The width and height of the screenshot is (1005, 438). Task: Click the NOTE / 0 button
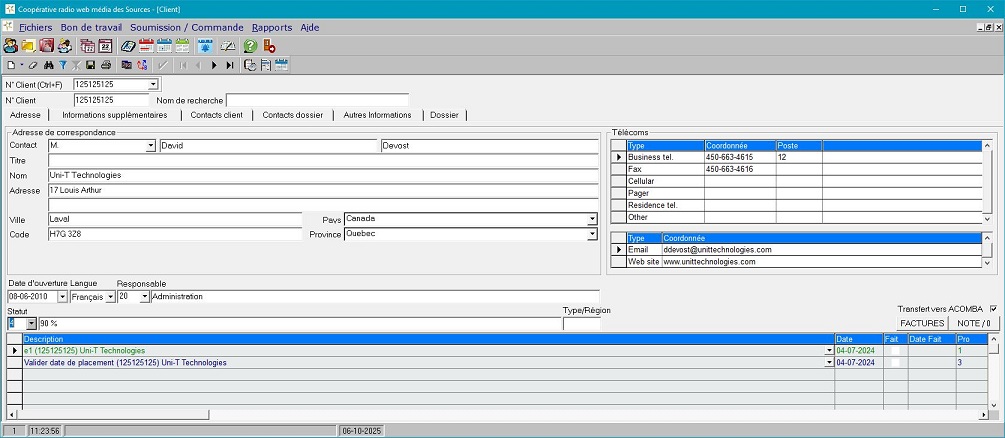973,323
